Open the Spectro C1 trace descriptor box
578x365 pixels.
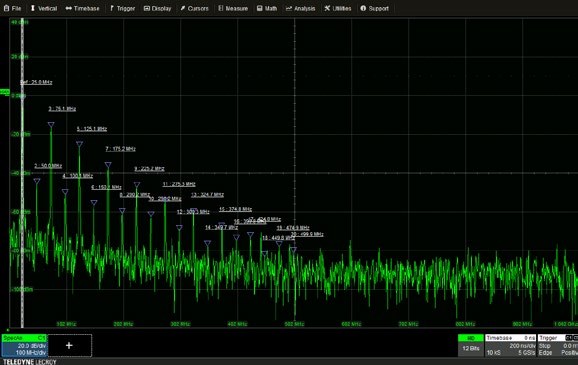click(x=24, y=345)
